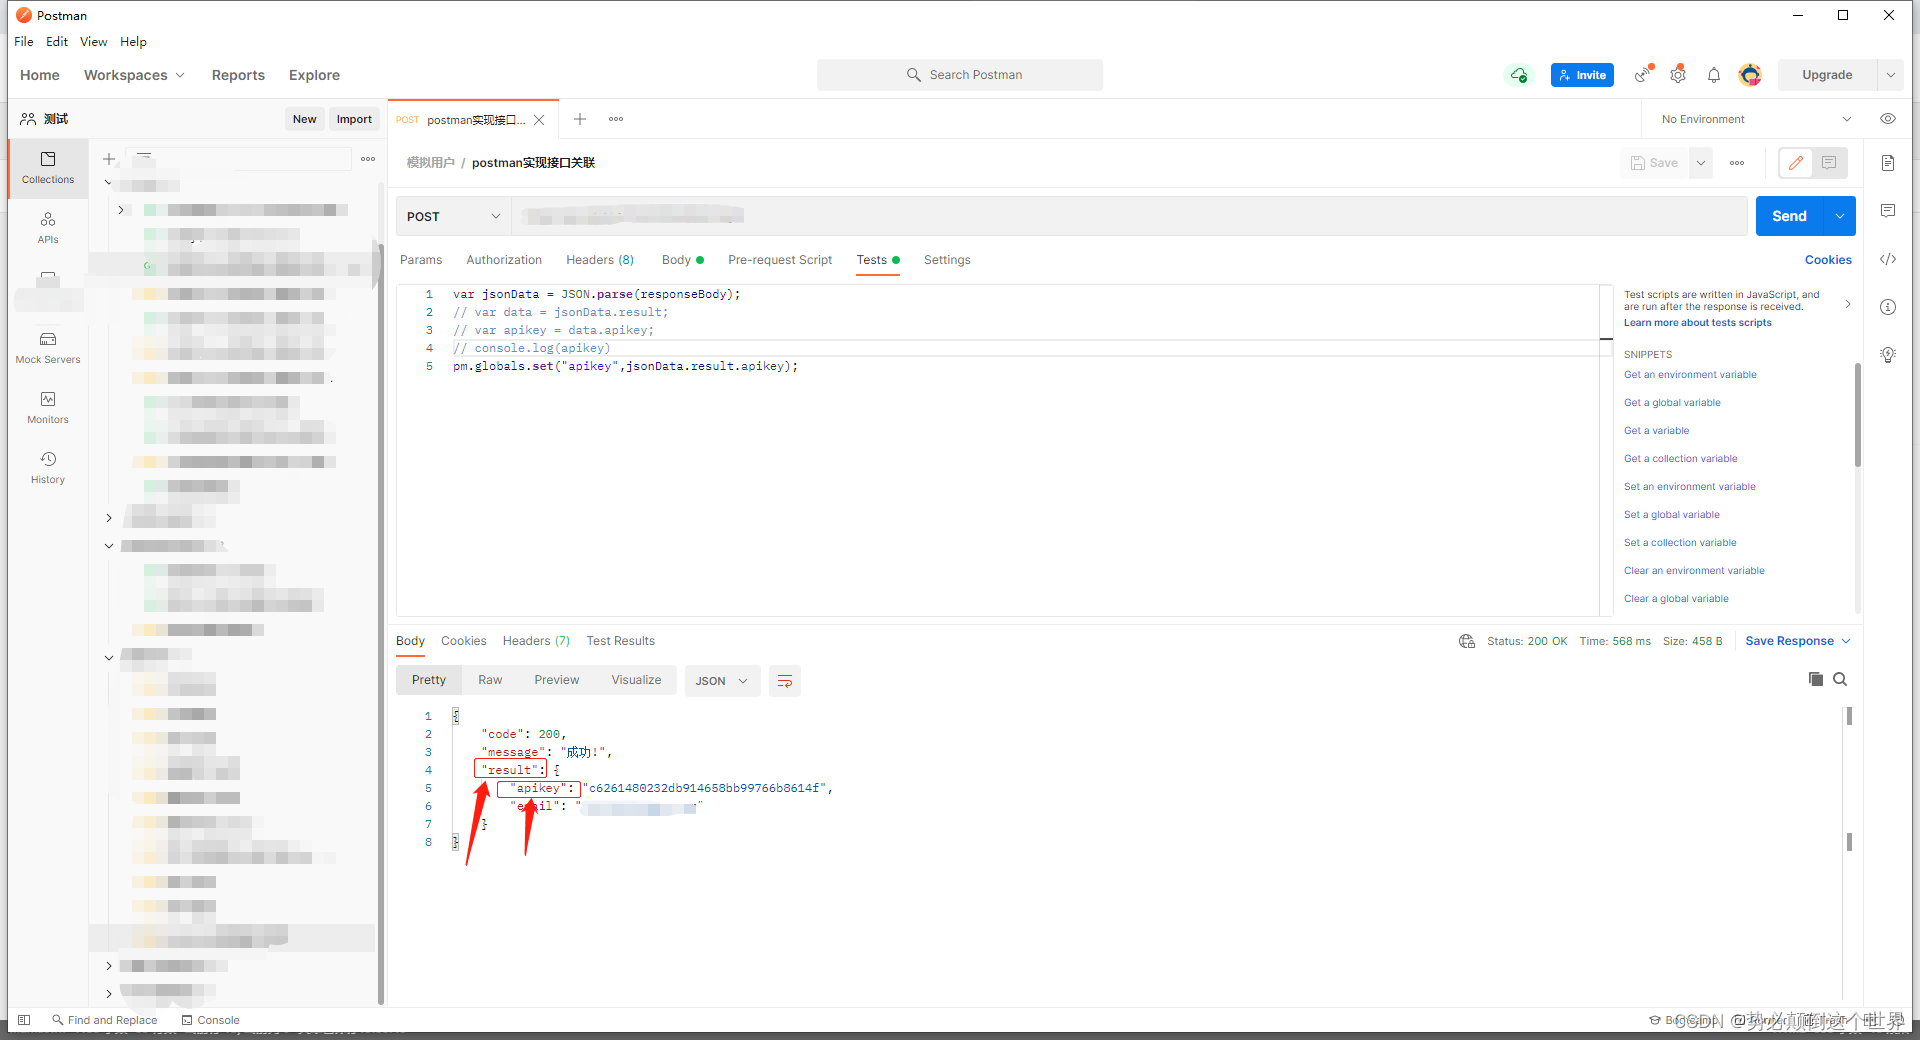Open the notifications bell
The height and width of the screenshot is (1040, 1920).
coord(1714,75)
